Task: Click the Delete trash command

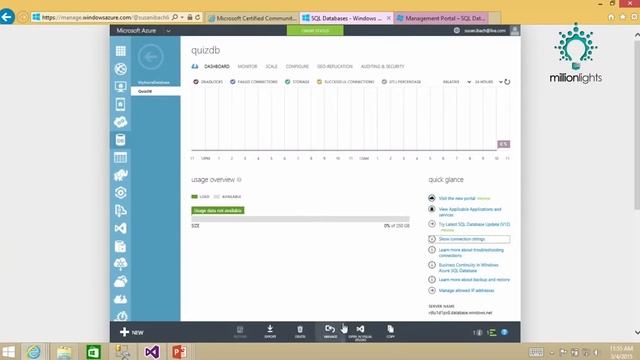Action: click(300, 332)
